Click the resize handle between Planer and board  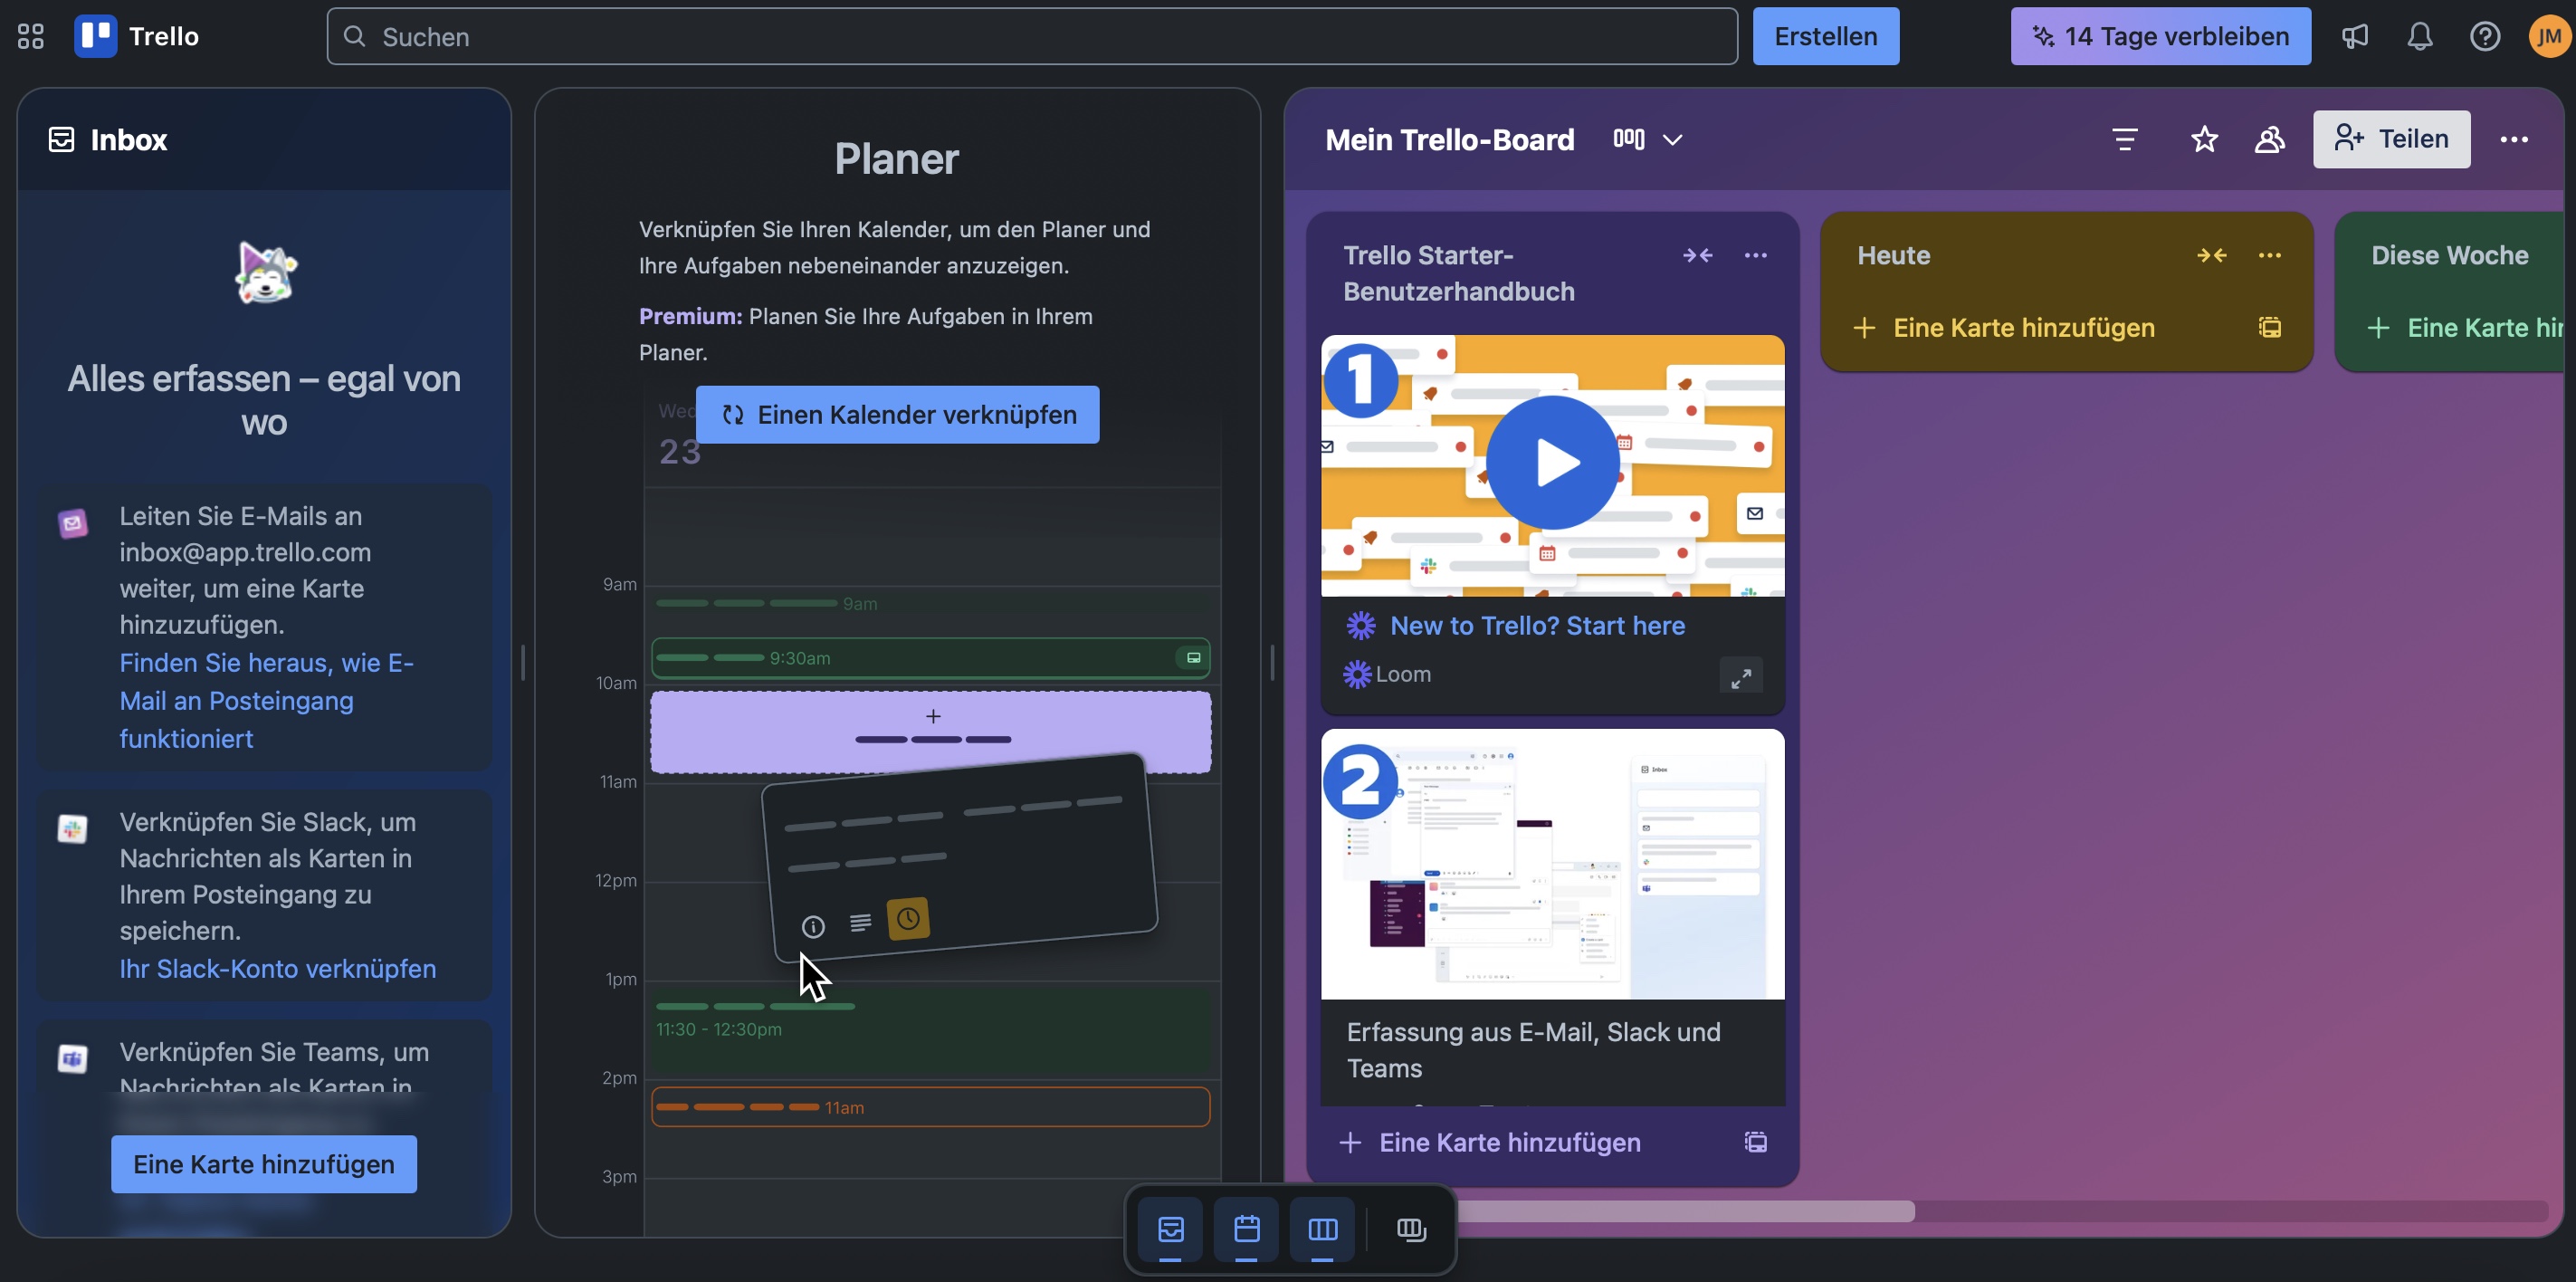tap(1272, 662)
